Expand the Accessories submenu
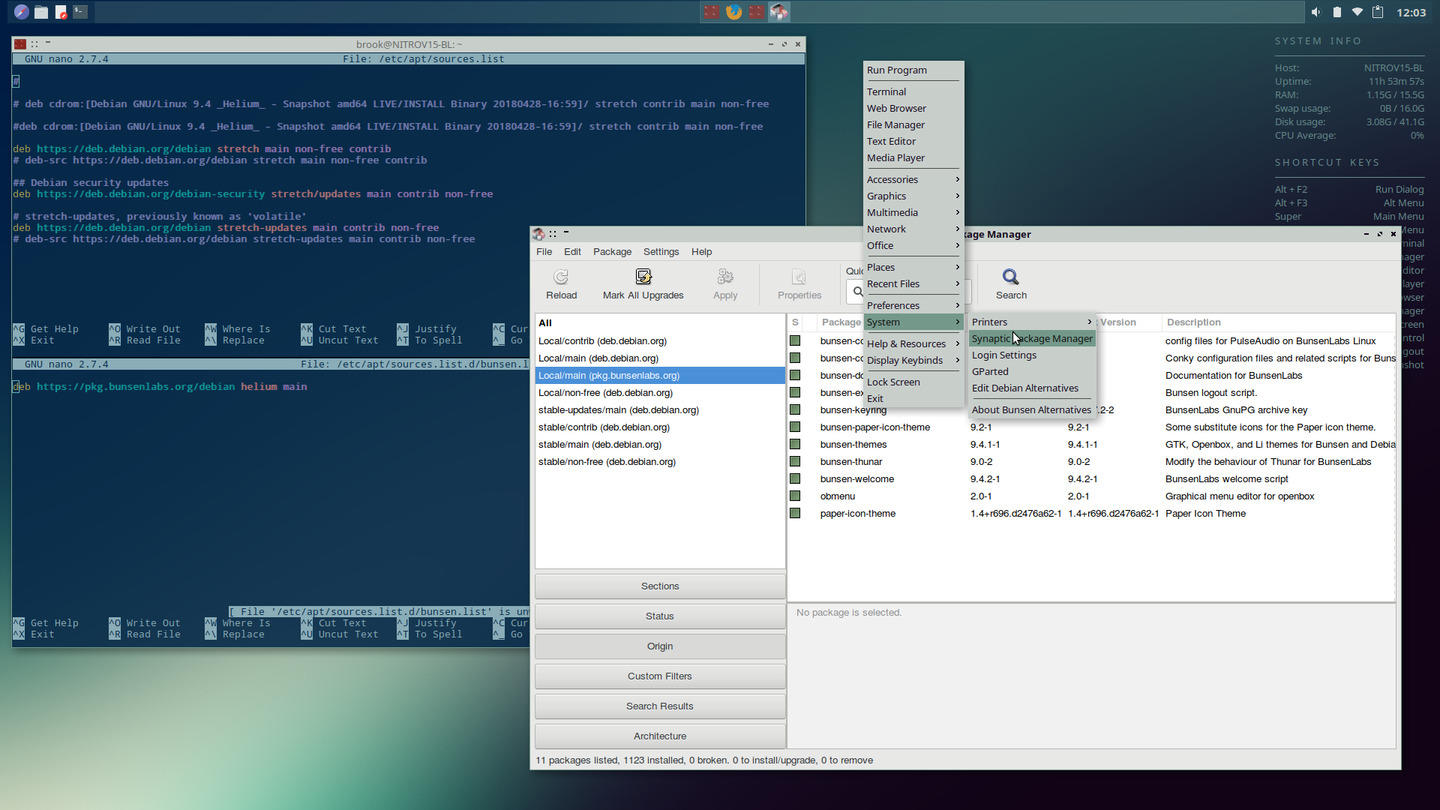 [x=913, y=179]
